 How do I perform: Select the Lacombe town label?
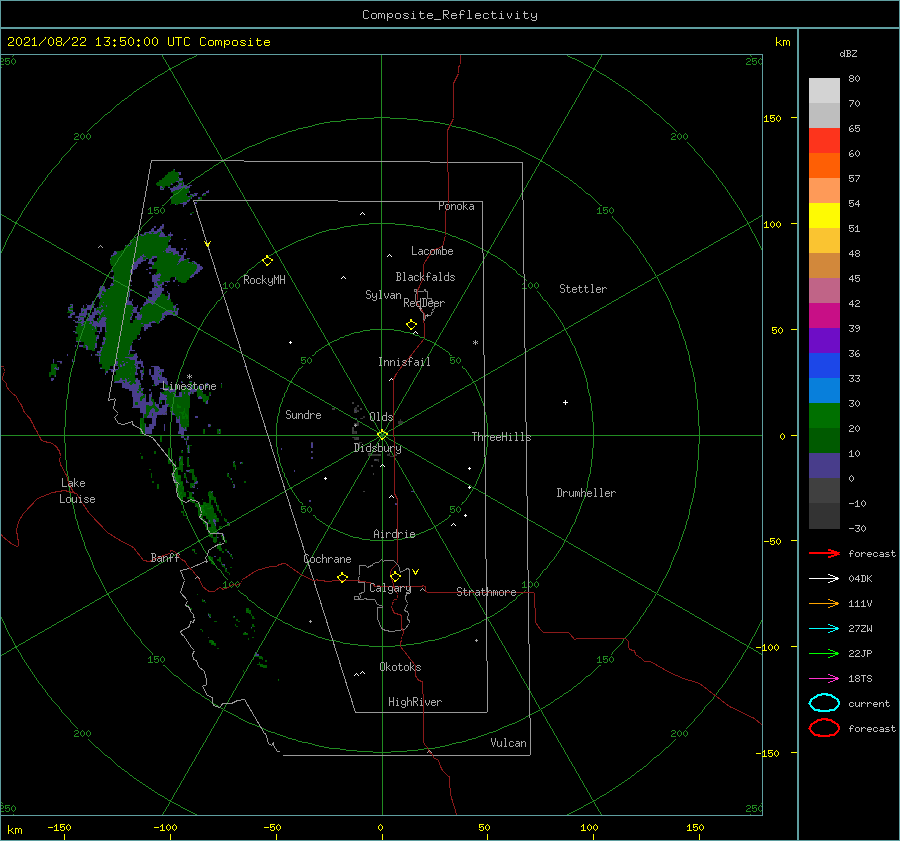click(432, 251)
